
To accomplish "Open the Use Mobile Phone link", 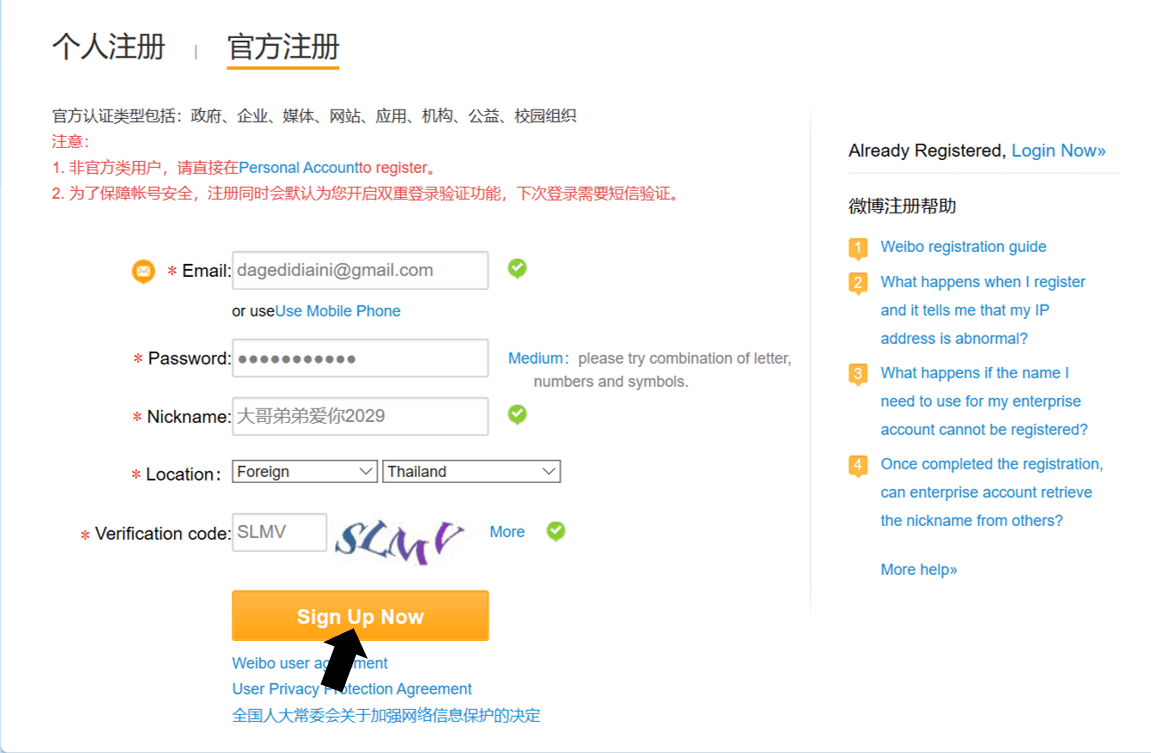I will 338,311.
